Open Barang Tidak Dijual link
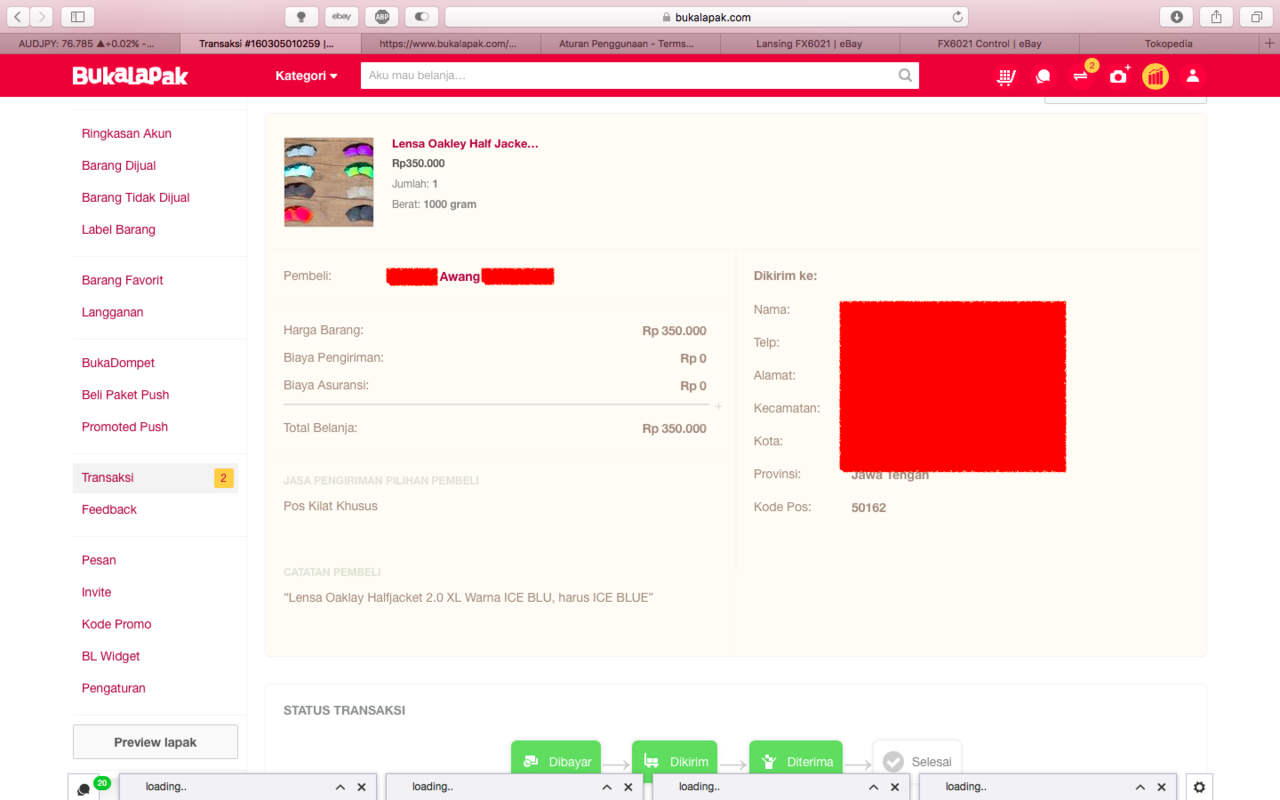1280x800 pixels. (x=136, y=197)
